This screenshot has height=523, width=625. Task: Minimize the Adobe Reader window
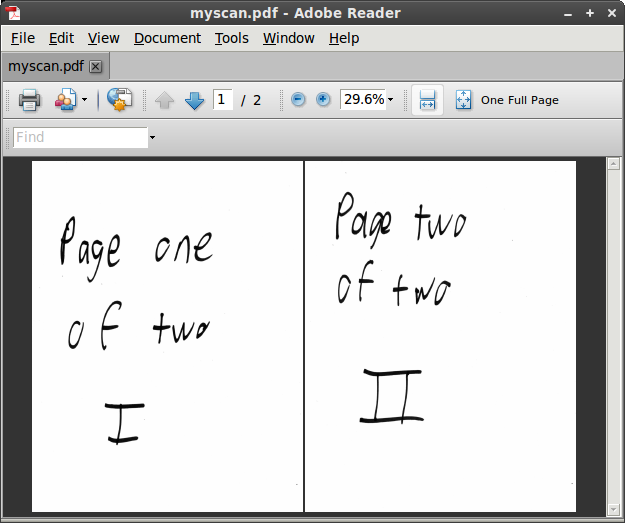click(568, 14)
